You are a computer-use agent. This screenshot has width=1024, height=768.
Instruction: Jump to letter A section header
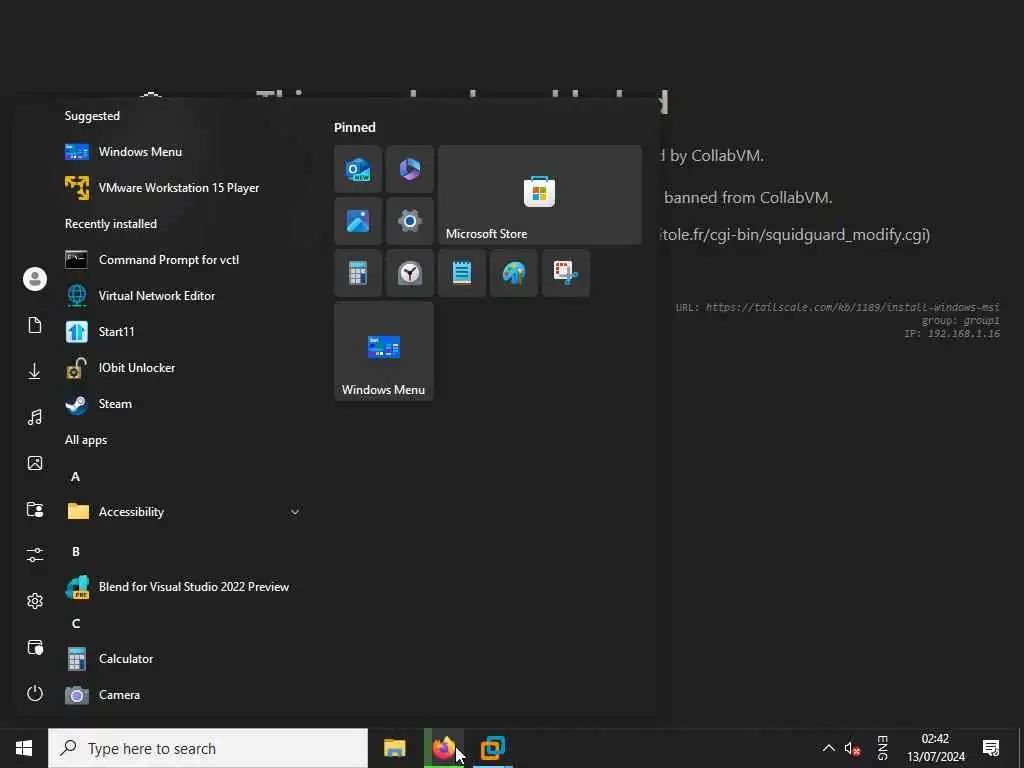coord(76,477)
